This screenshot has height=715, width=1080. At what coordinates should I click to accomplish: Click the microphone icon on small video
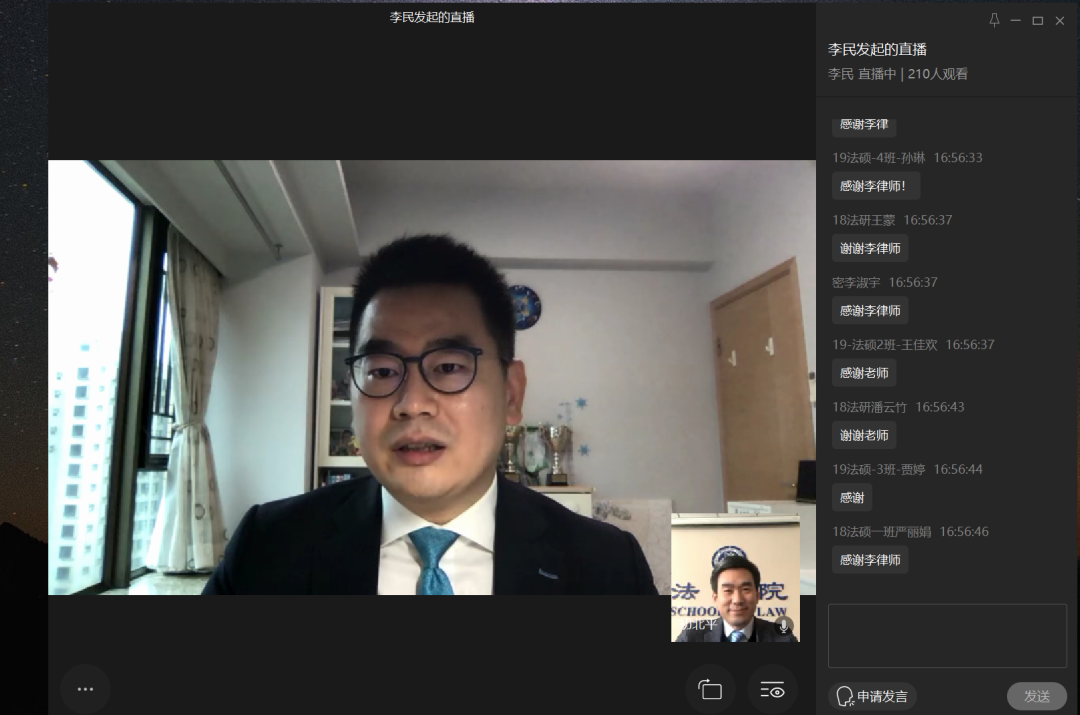coord(783,626)
